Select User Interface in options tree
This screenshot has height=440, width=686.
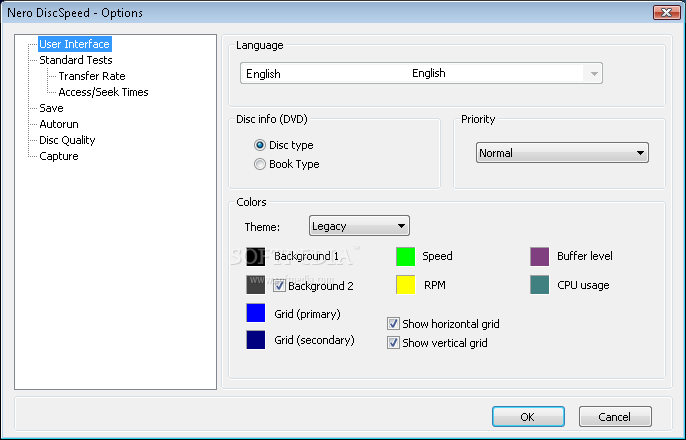(74, 44)
